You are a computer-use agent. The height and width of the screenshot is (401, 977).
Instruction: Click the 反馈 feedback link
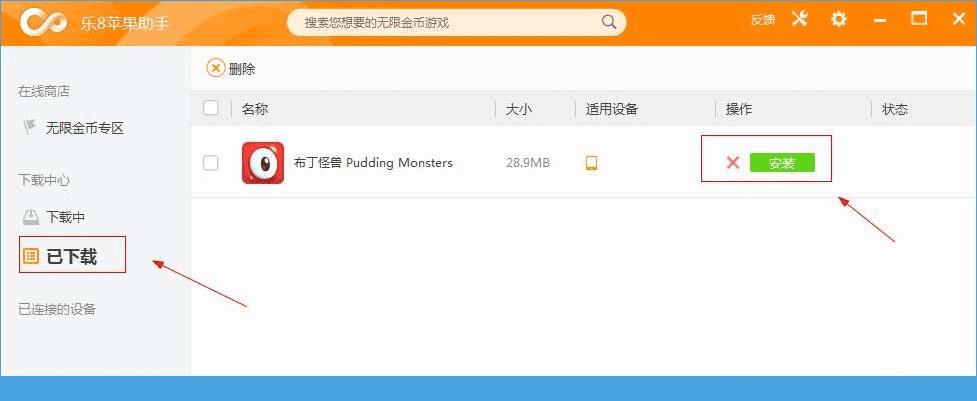coord(763,20)
